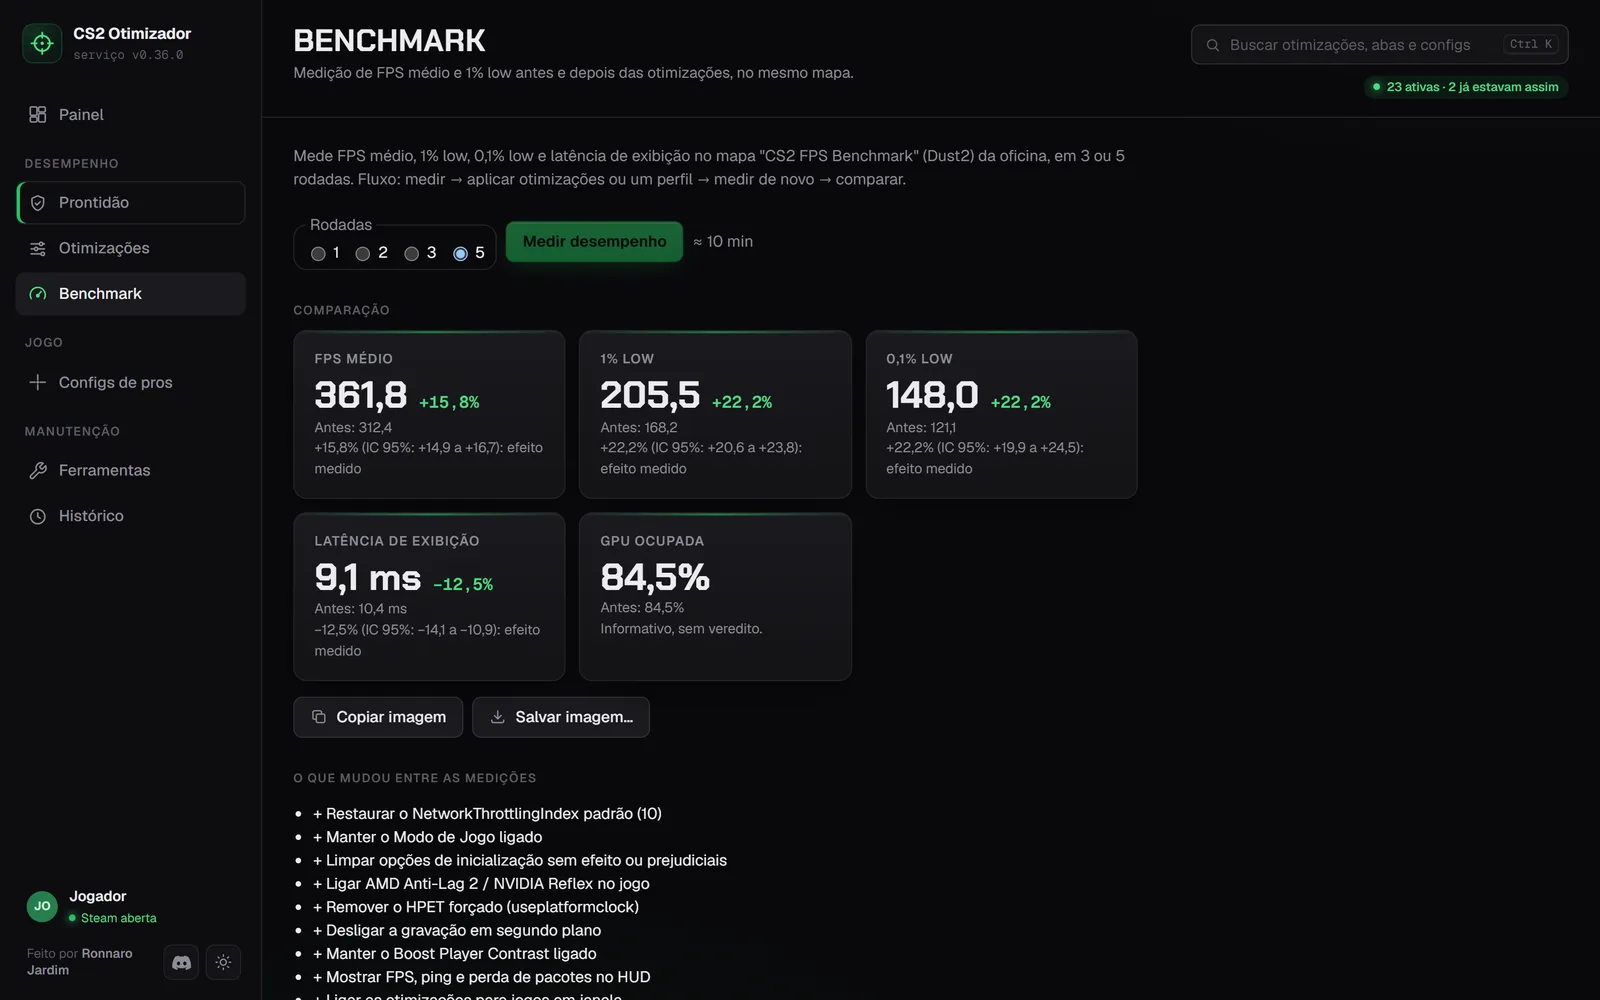Click the Benchmark gauge icon

click(38, 294)
